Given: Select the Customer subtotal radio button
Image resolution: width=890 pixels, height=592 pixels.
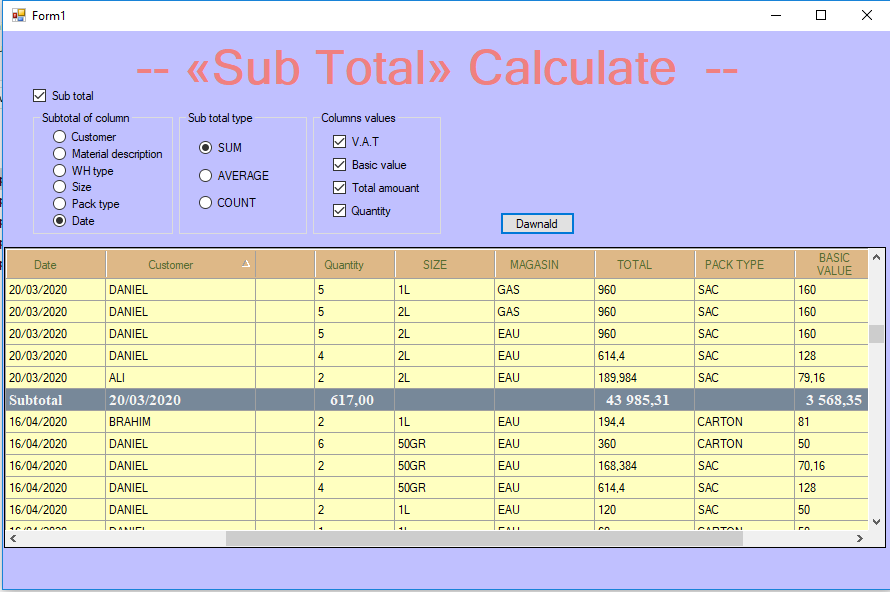Looking at the screenshot, I should click(60, 137).
